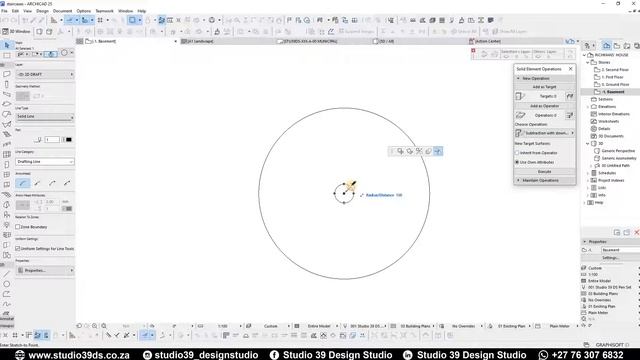This screenshot has height=360, width=640.
Task: Select first arrowhead style option
Action: pos(23,183)
